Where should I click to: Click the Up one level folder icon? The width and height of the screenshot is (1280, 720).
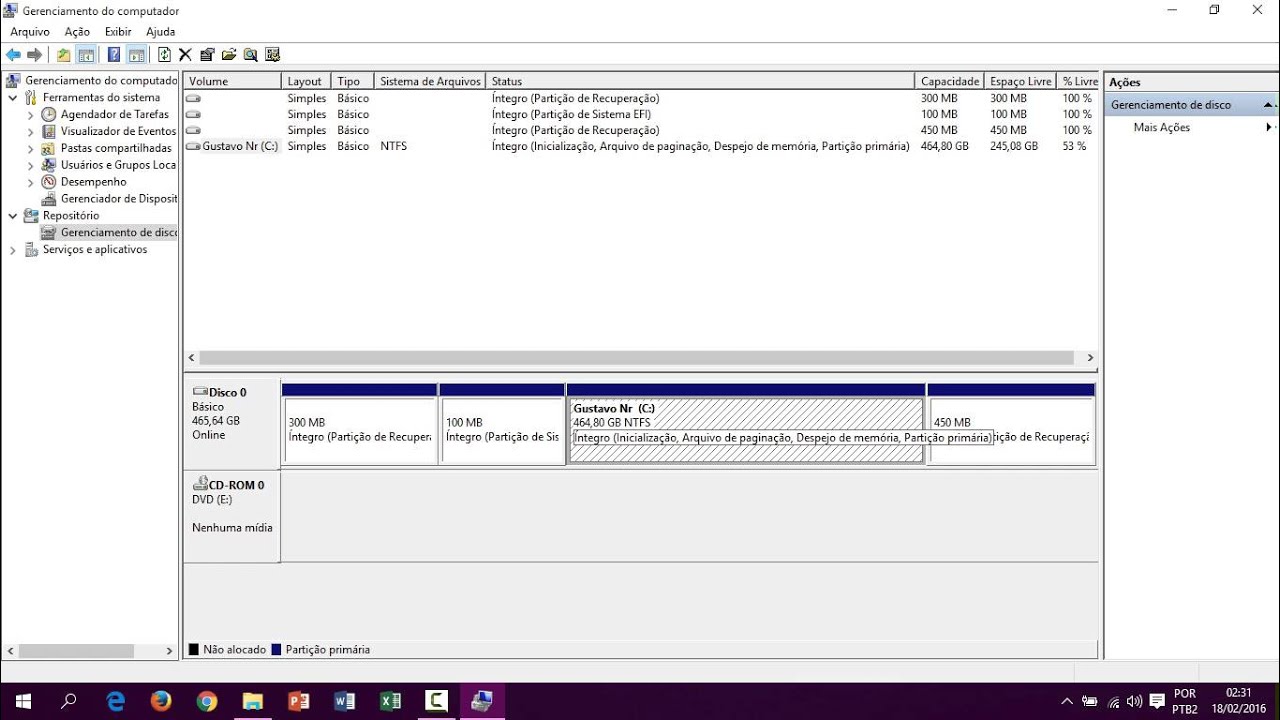64,55
